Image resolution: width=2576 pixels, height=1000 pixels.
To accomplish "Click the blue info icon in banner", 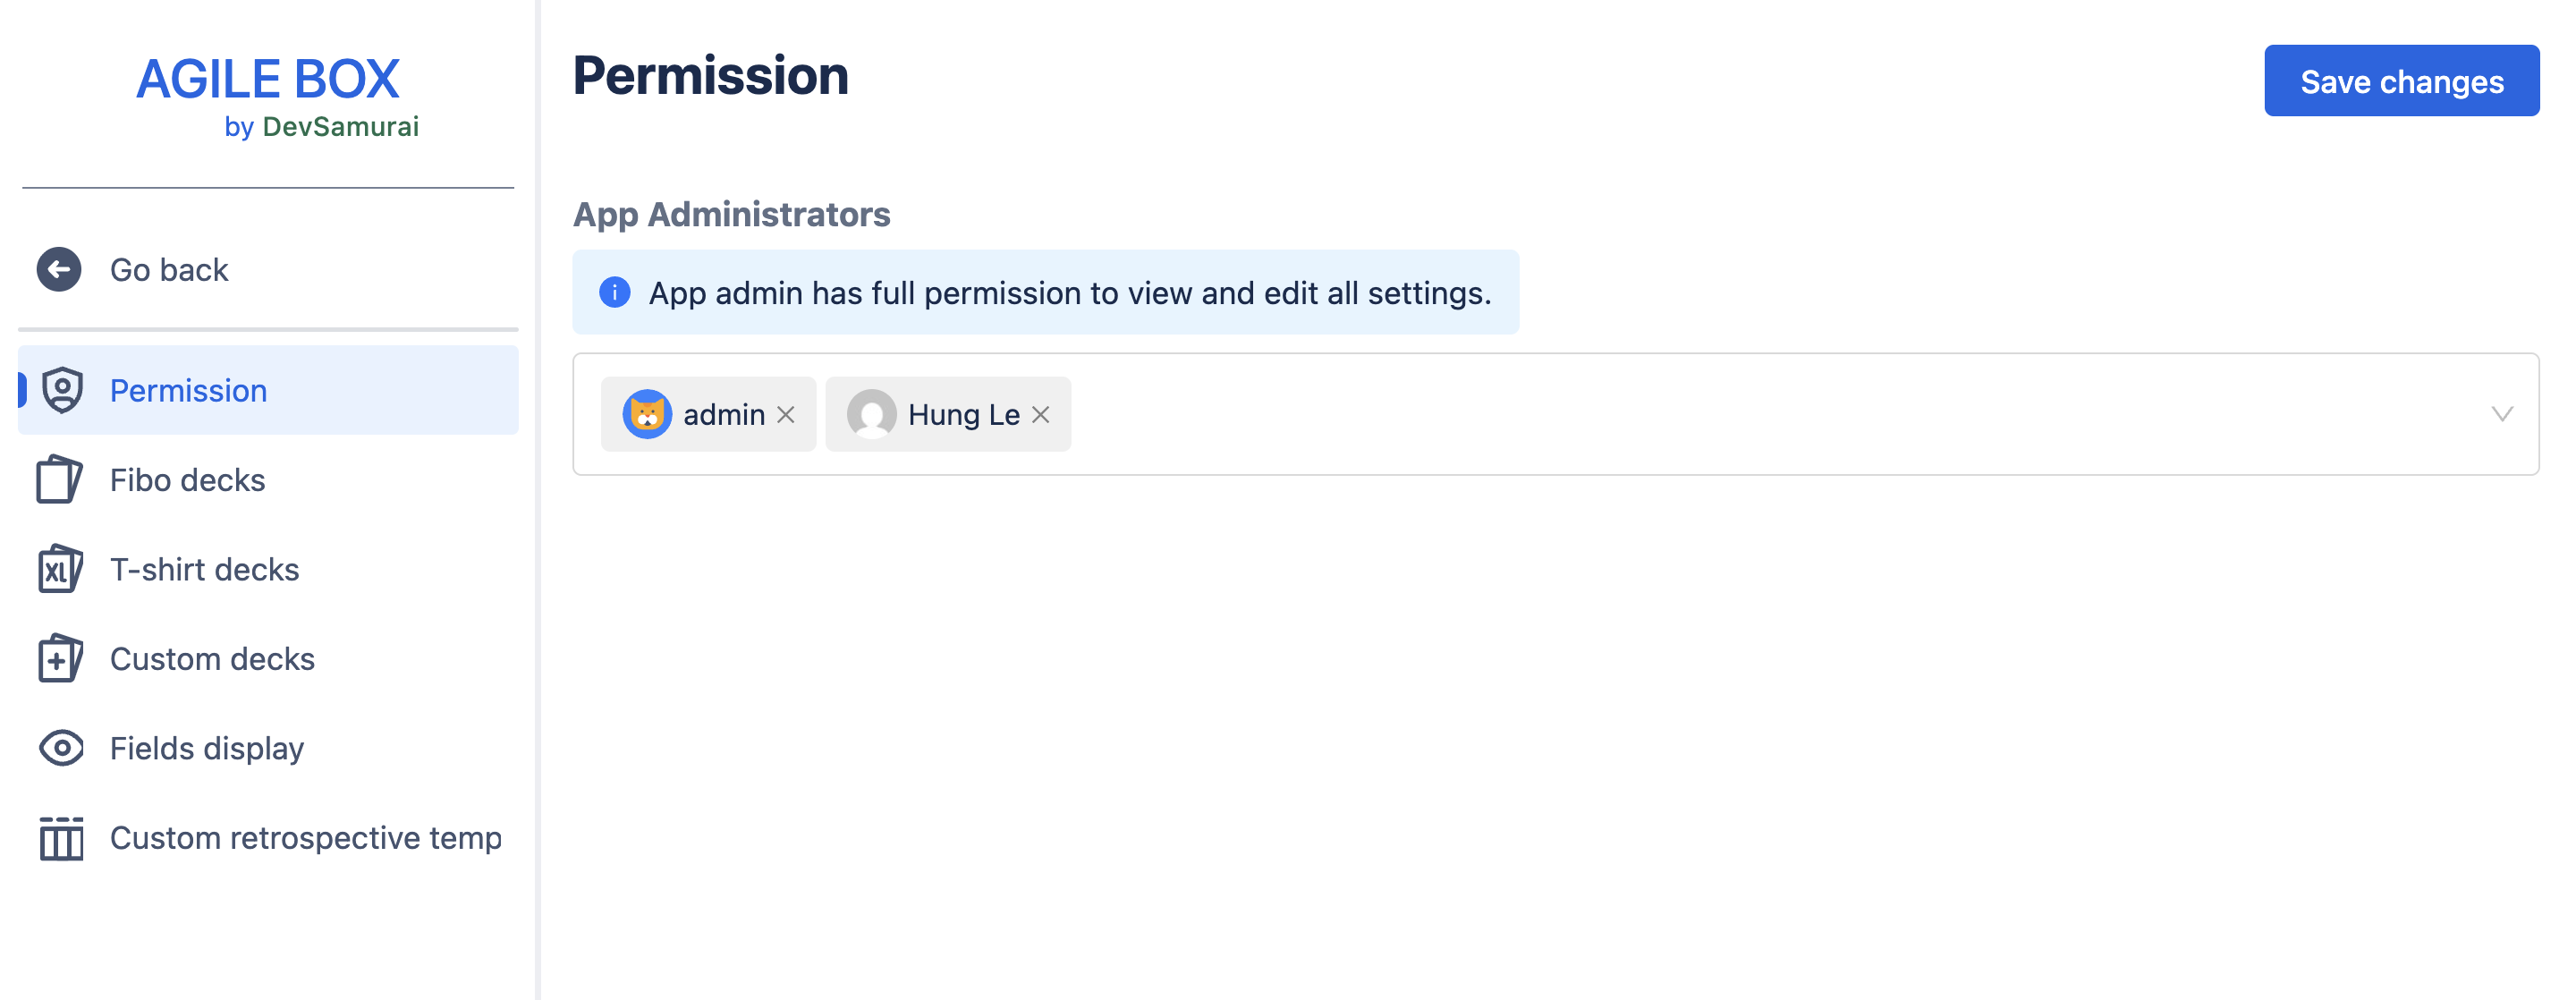I will pos(614,293).
